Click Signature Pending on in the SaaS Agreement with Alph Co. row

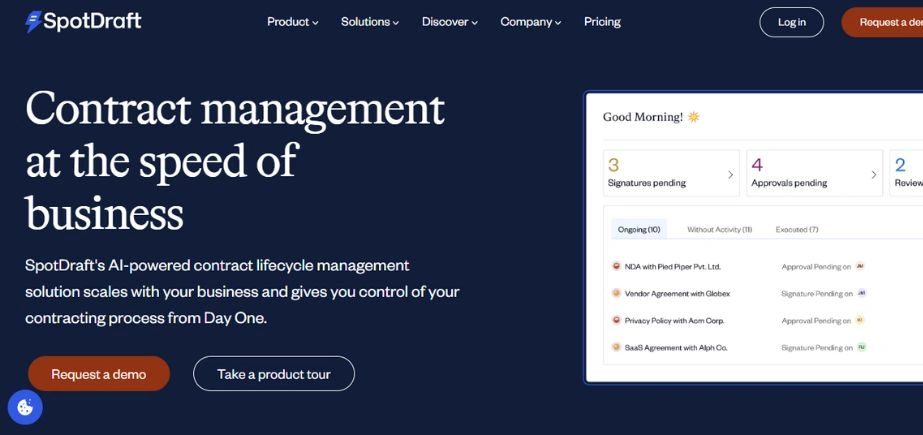816,348
